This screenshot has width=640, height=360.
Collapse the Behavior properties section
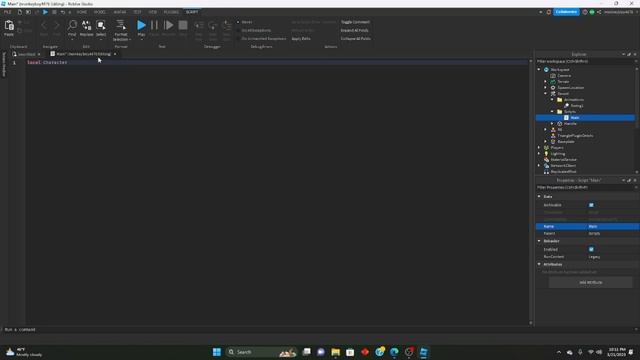539,241
